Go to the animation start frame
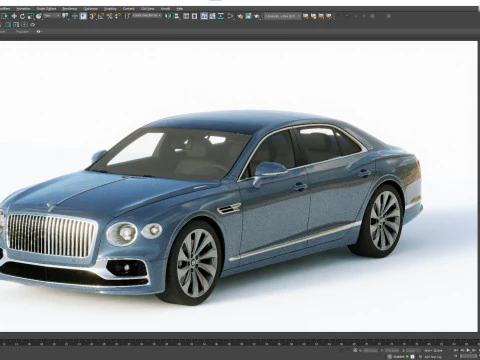 pos(456,350)
